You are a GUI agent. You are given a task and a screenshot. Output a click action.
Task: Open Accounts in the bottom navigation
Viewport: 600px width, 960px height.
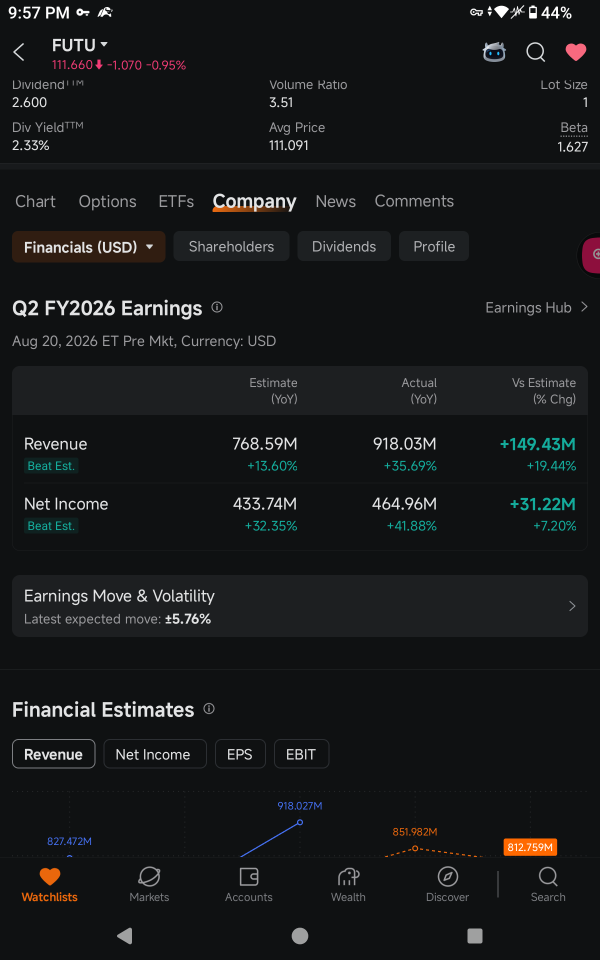(249, 885)
